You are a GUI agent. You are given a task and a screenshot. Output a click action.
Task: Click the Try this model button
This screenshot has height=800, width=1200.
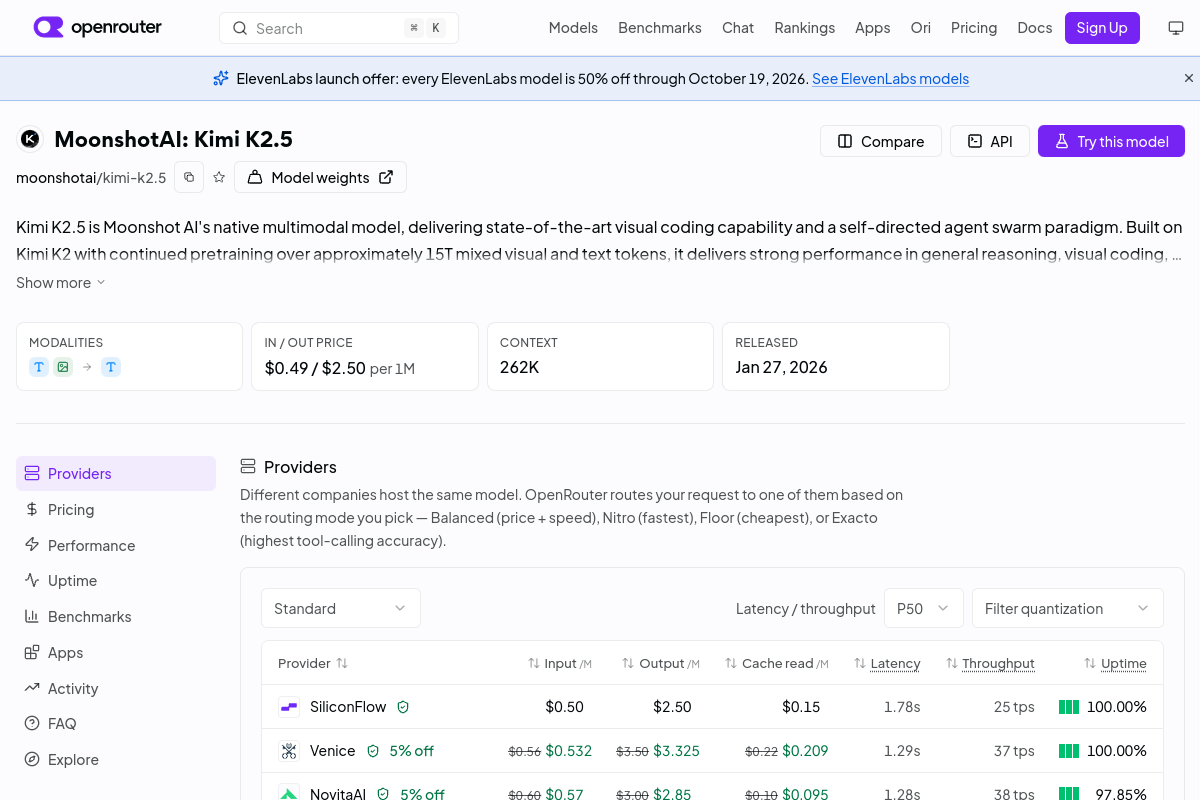tap(1111, 141)
